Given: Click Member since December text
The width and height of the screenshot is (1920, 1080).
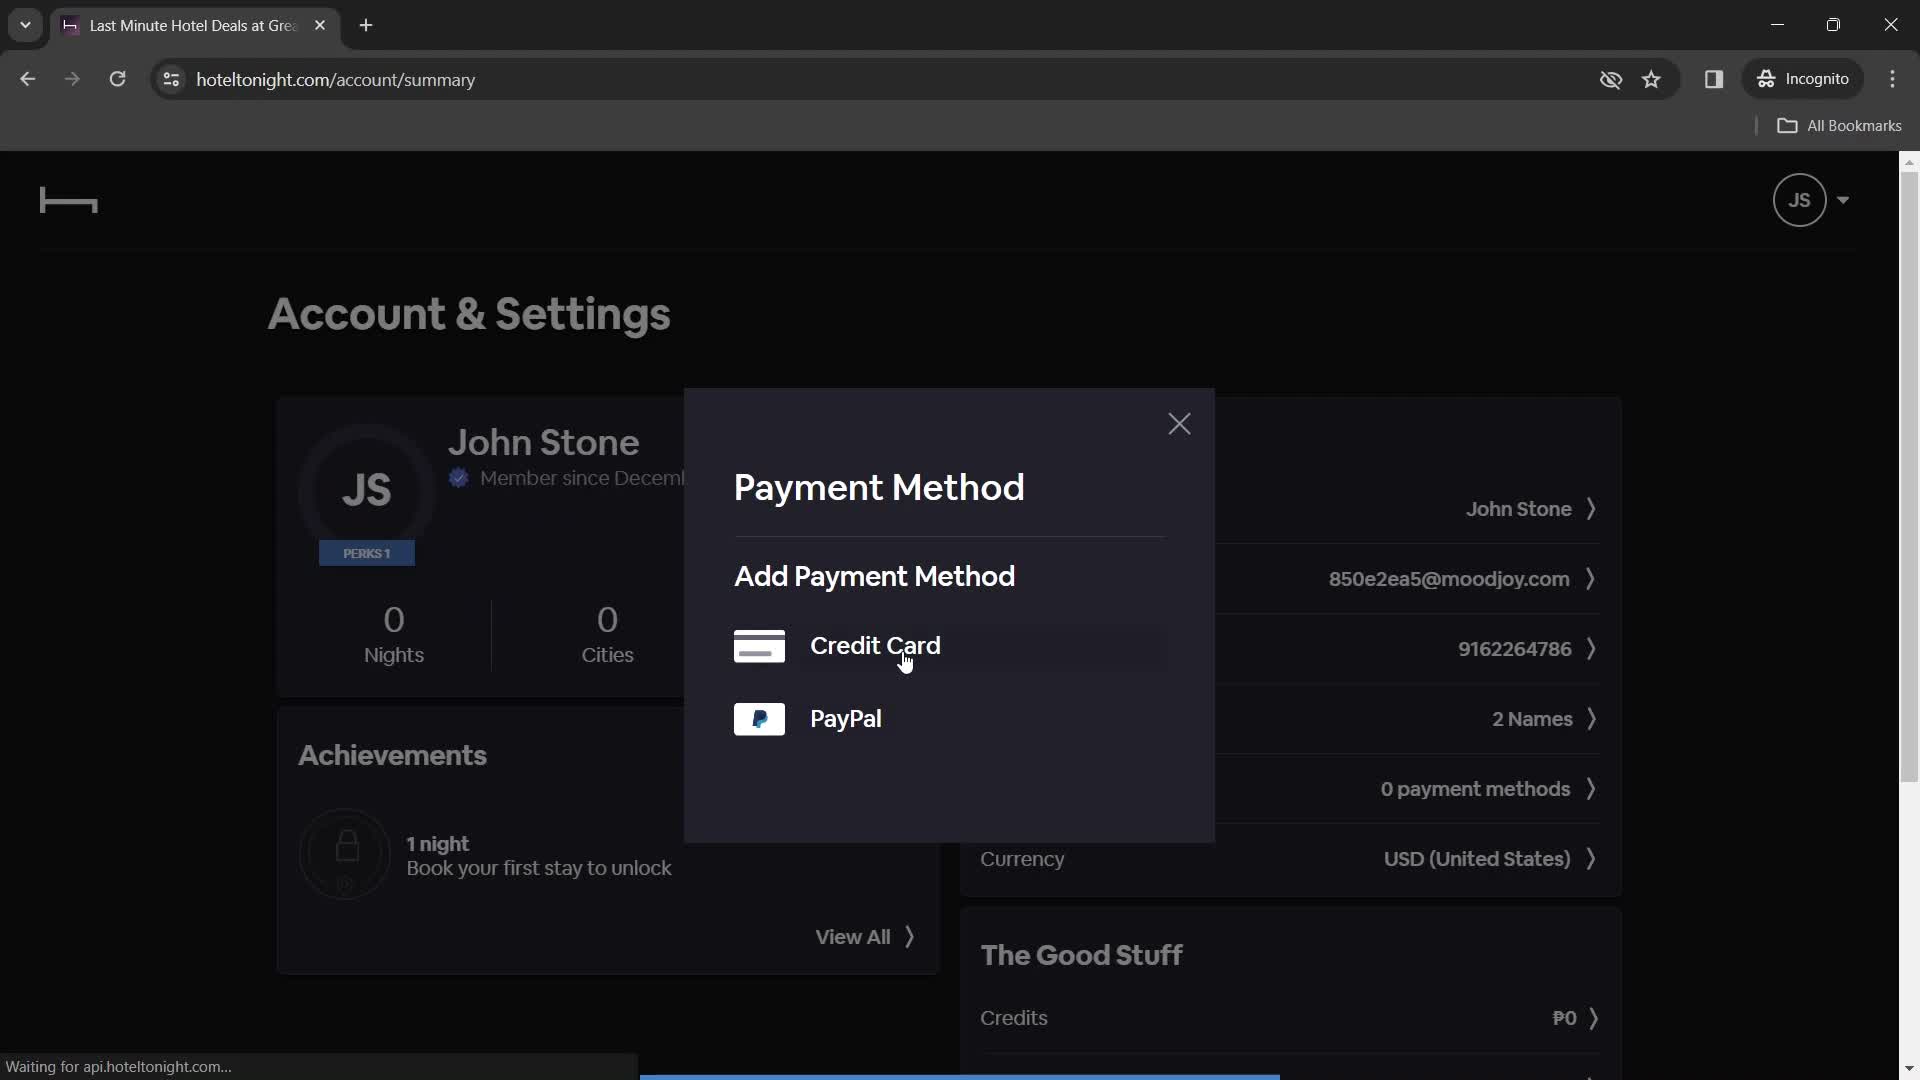Looking at the screenshot, I should pyautogui.click(x=582, y=478).
